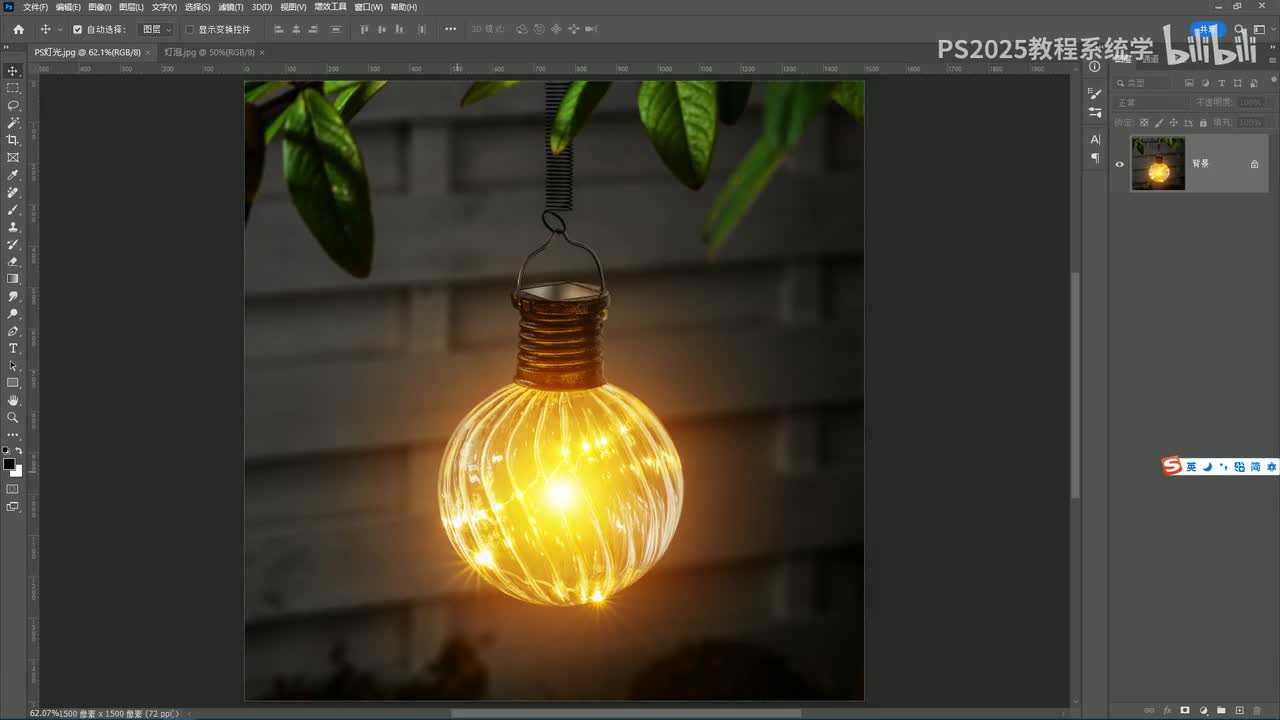This screenshot has width=1280, height=720.
Task: Select the Lasso tool
Action: tap(13, 105)
